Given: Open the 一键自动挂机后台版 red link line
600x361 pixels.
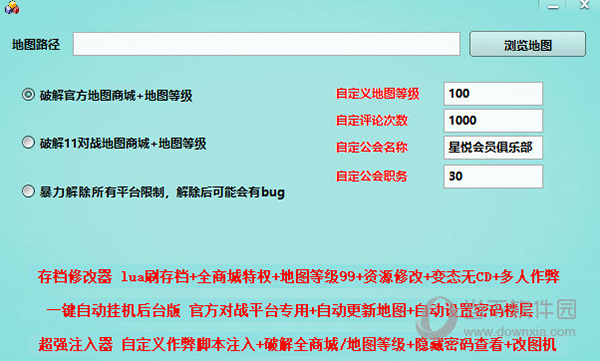Looking at the screenshot, I should [290, 310].
